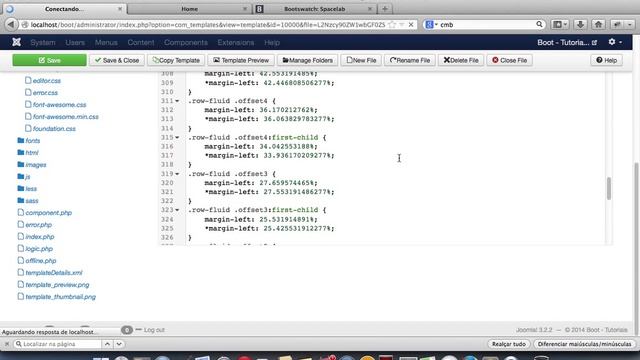This screenshot has height=360, width=640.
Task: Open the fonts folder
Action: click(x=29, y=140)
